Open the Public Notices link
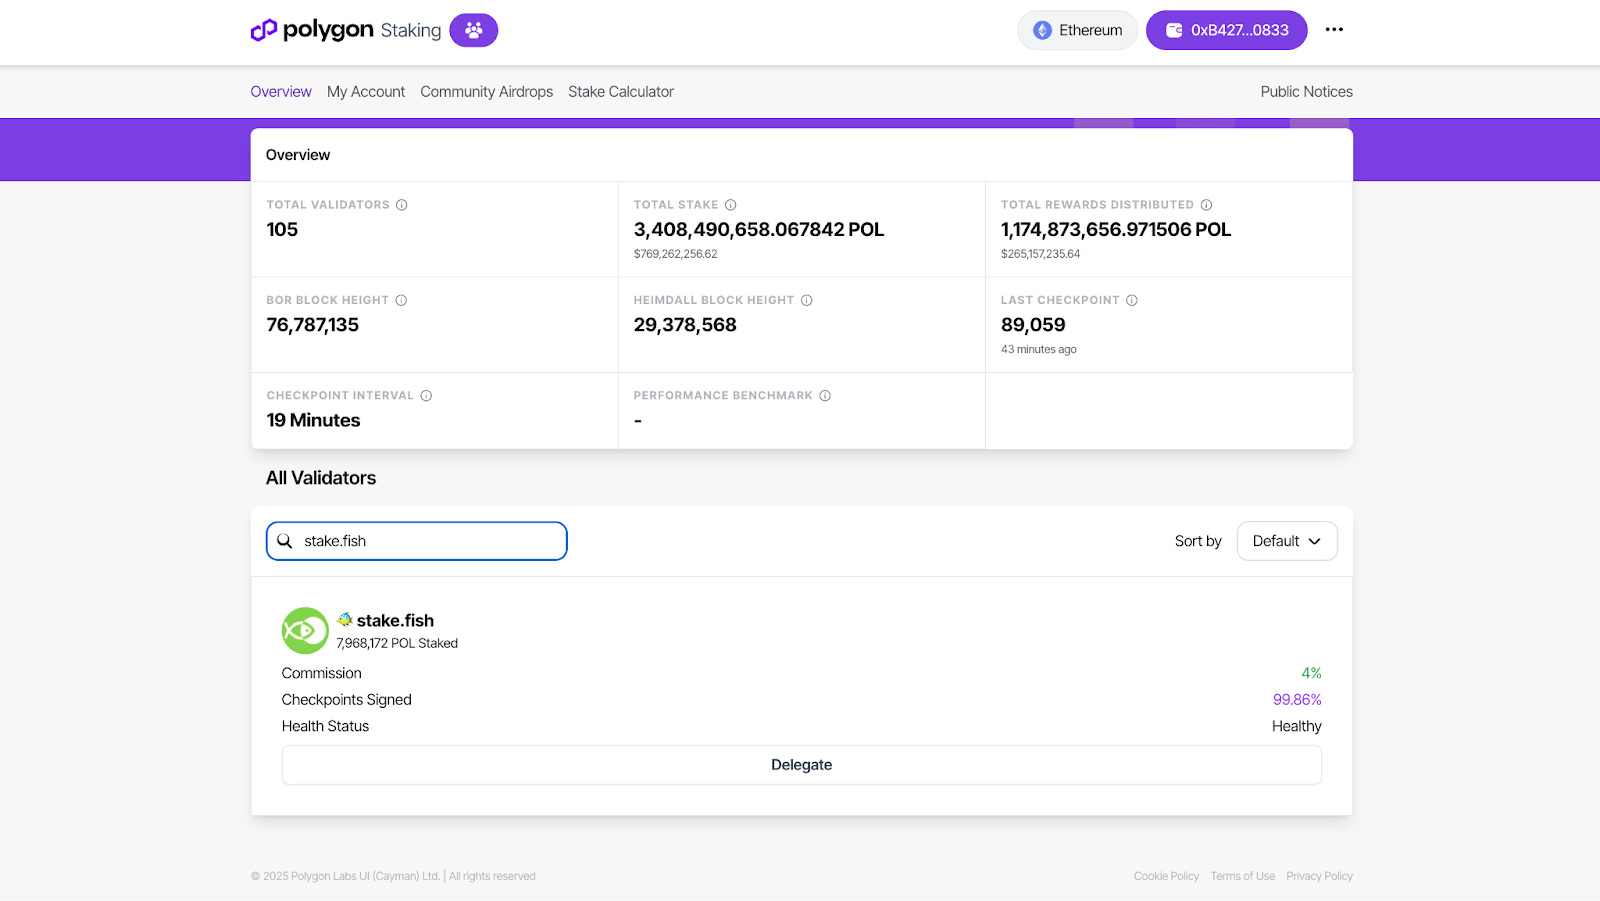The width and height of the screenshot is (1600, 901). pos(1306,92)
